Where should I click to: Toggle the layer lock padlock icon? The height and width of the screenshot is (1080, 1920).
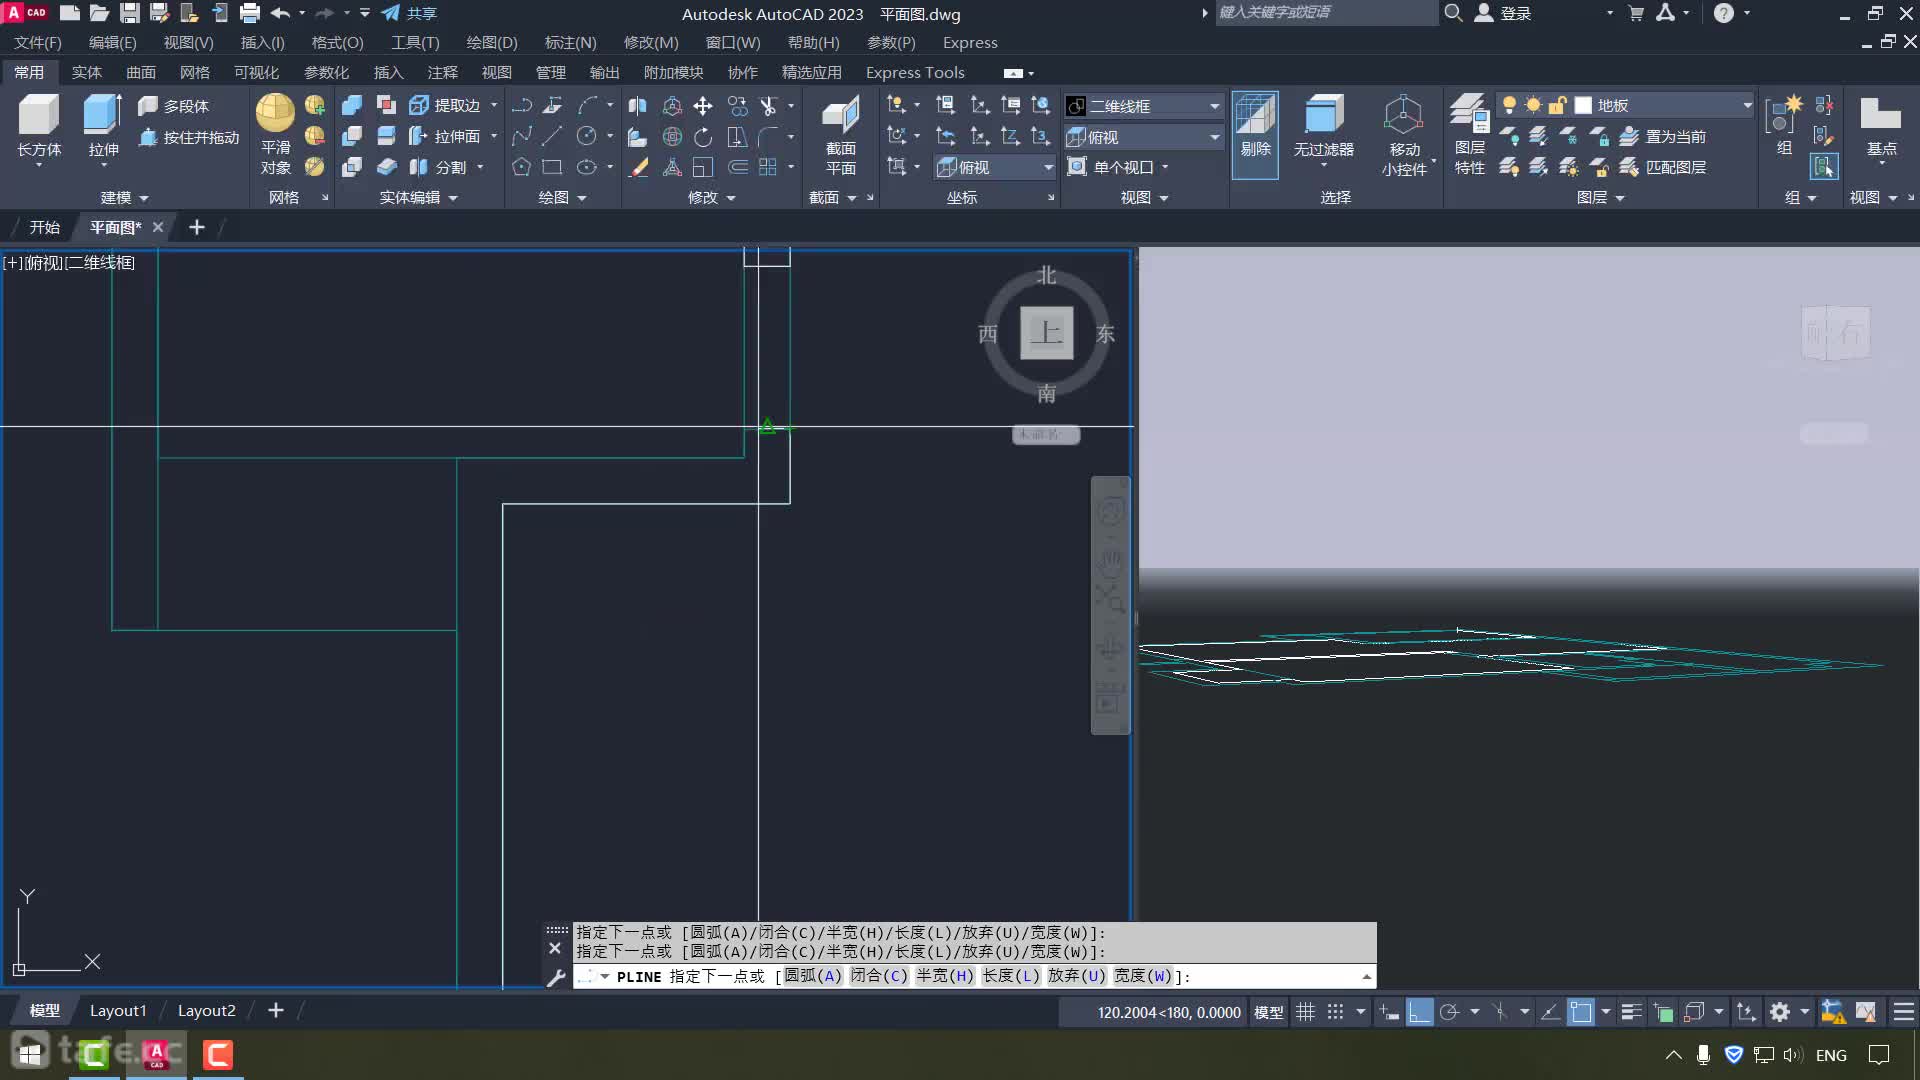1557,105
